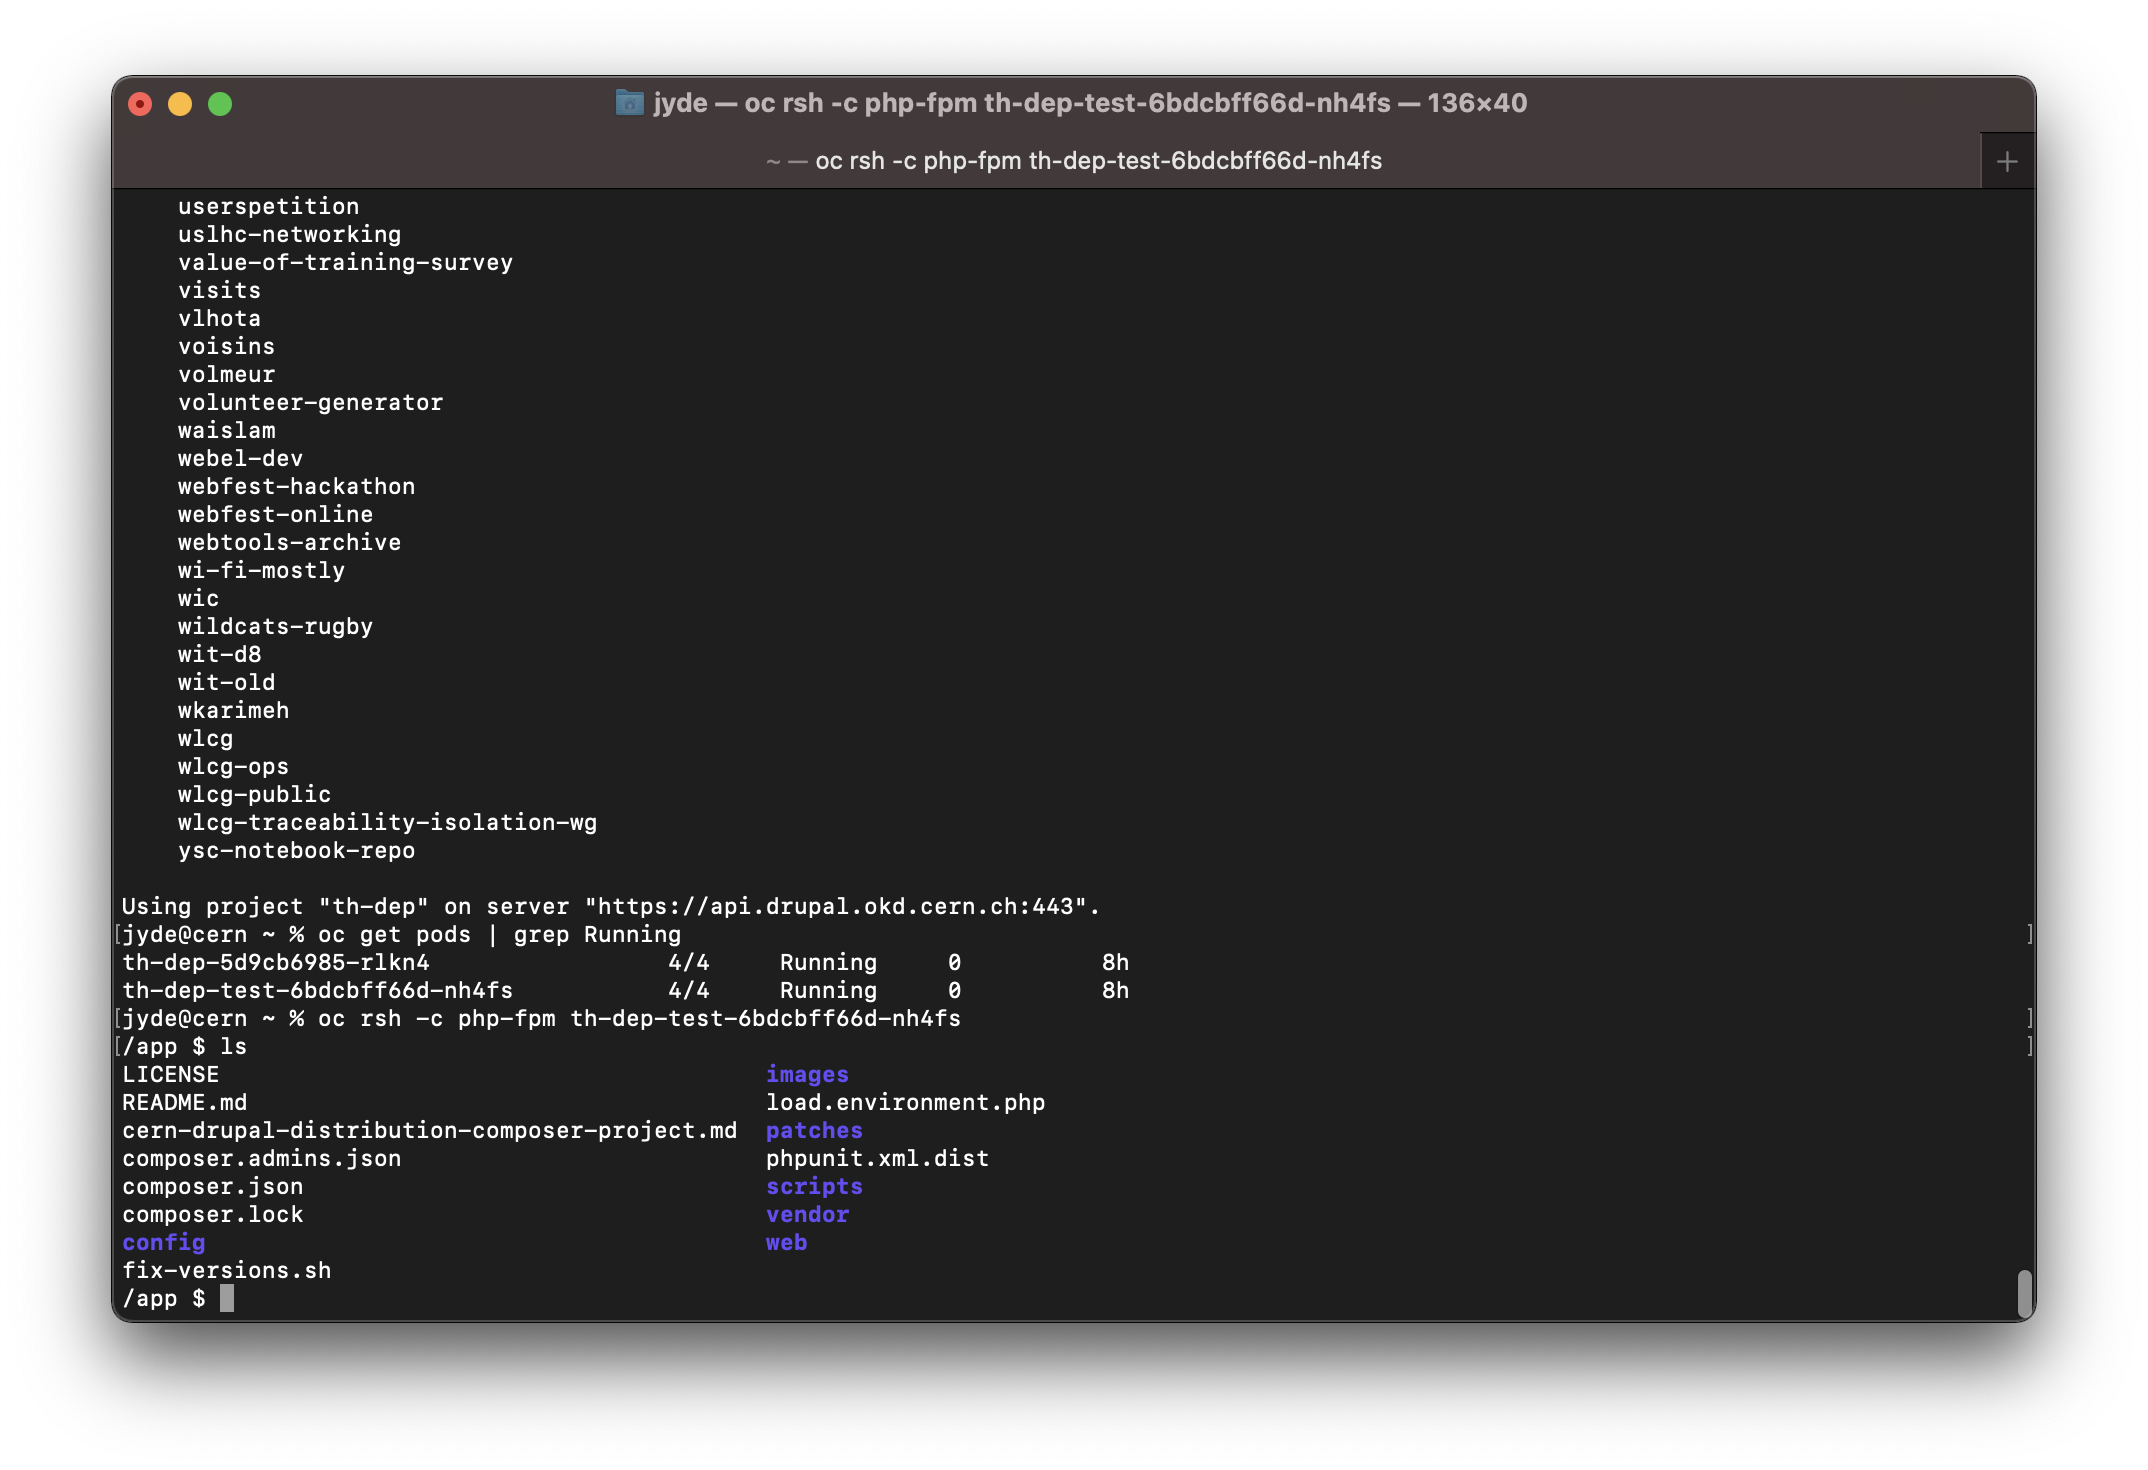Click 'wlcg' project entry
Image resolution: width=2148 pixels, height=1470 pixels.
[x=206, y=739]
